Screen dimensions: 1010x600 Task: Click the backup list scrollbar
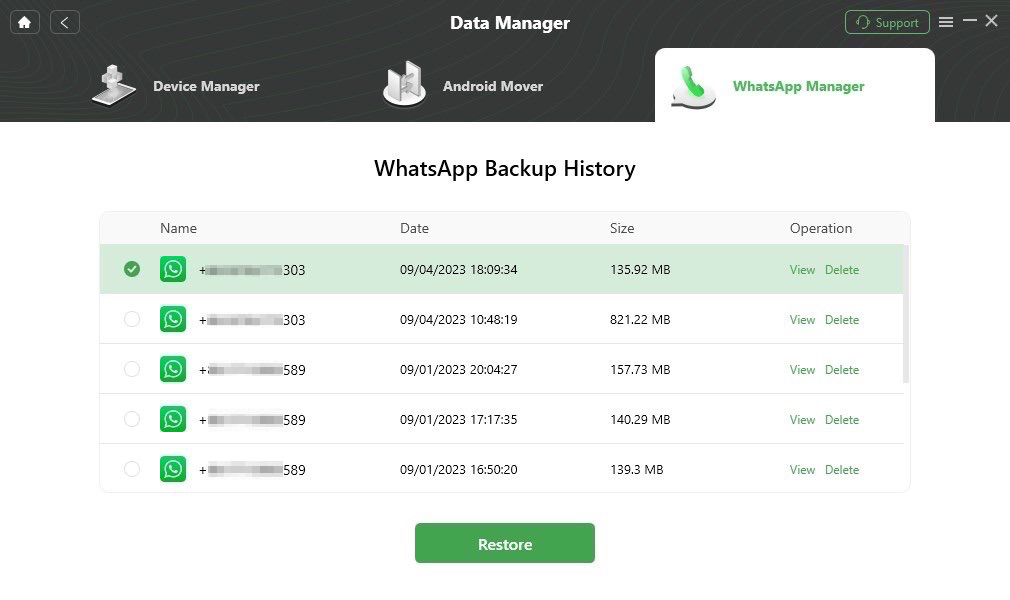[906, 314]
